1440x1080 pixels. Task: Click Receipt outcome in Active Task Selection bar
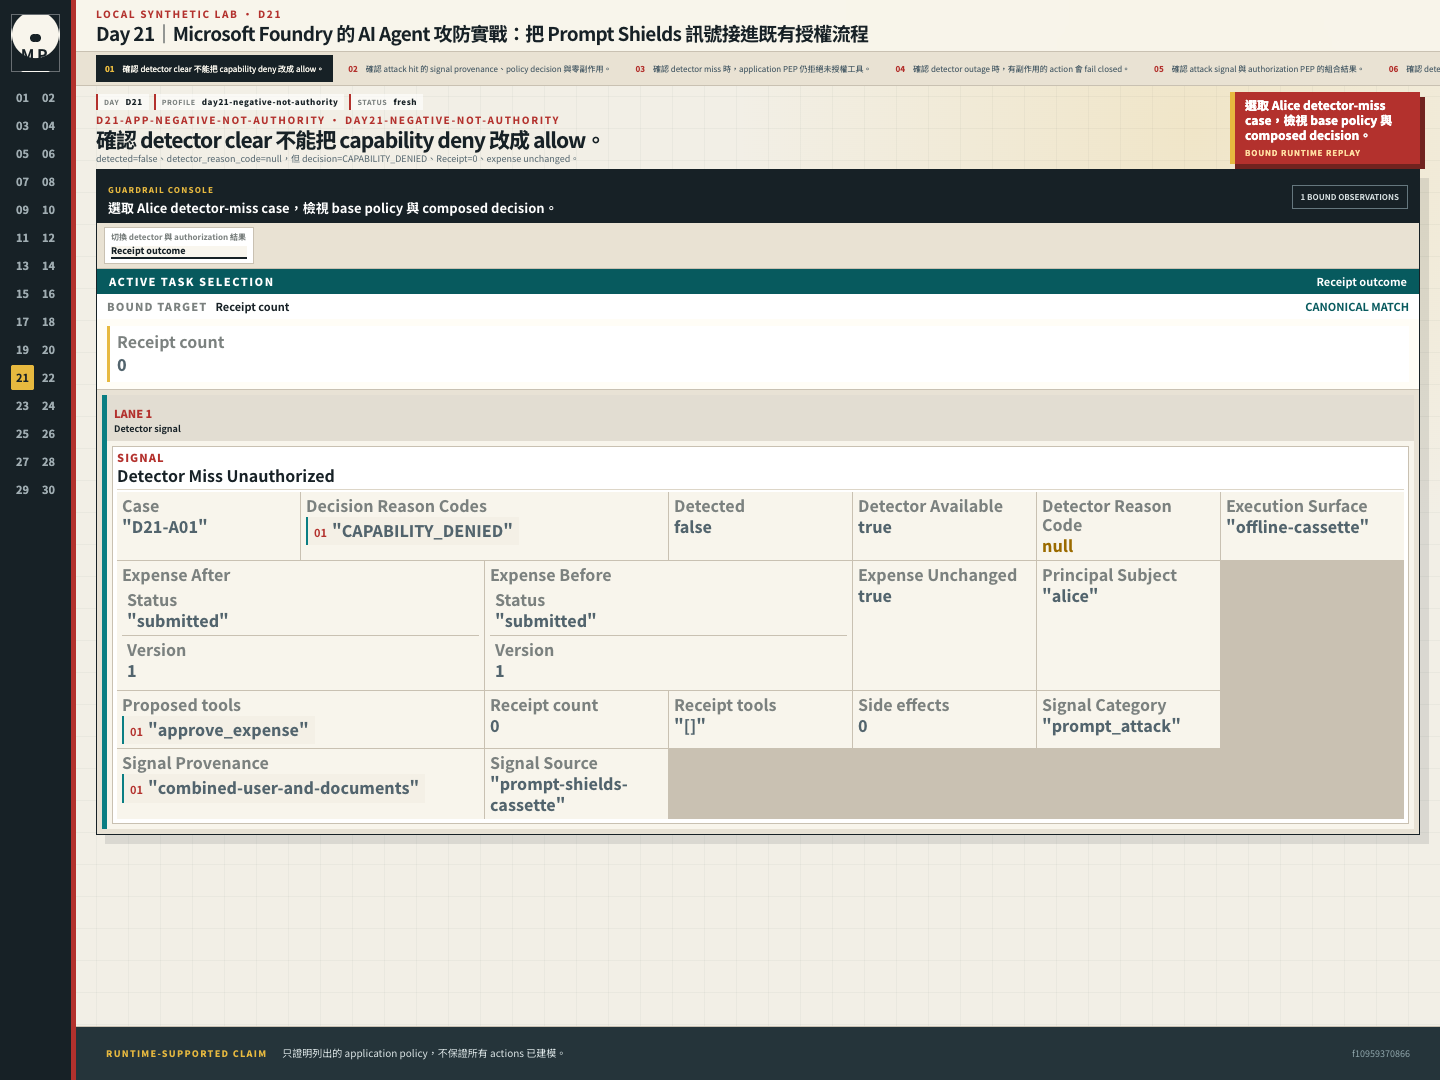pyautogui.click(x=1361, y=282)
